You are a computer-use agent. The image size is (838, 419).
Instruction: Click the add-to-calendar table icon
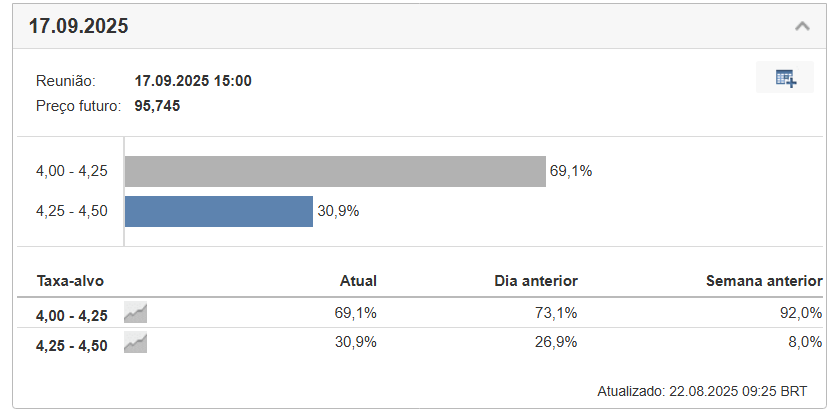pos(785,77)
